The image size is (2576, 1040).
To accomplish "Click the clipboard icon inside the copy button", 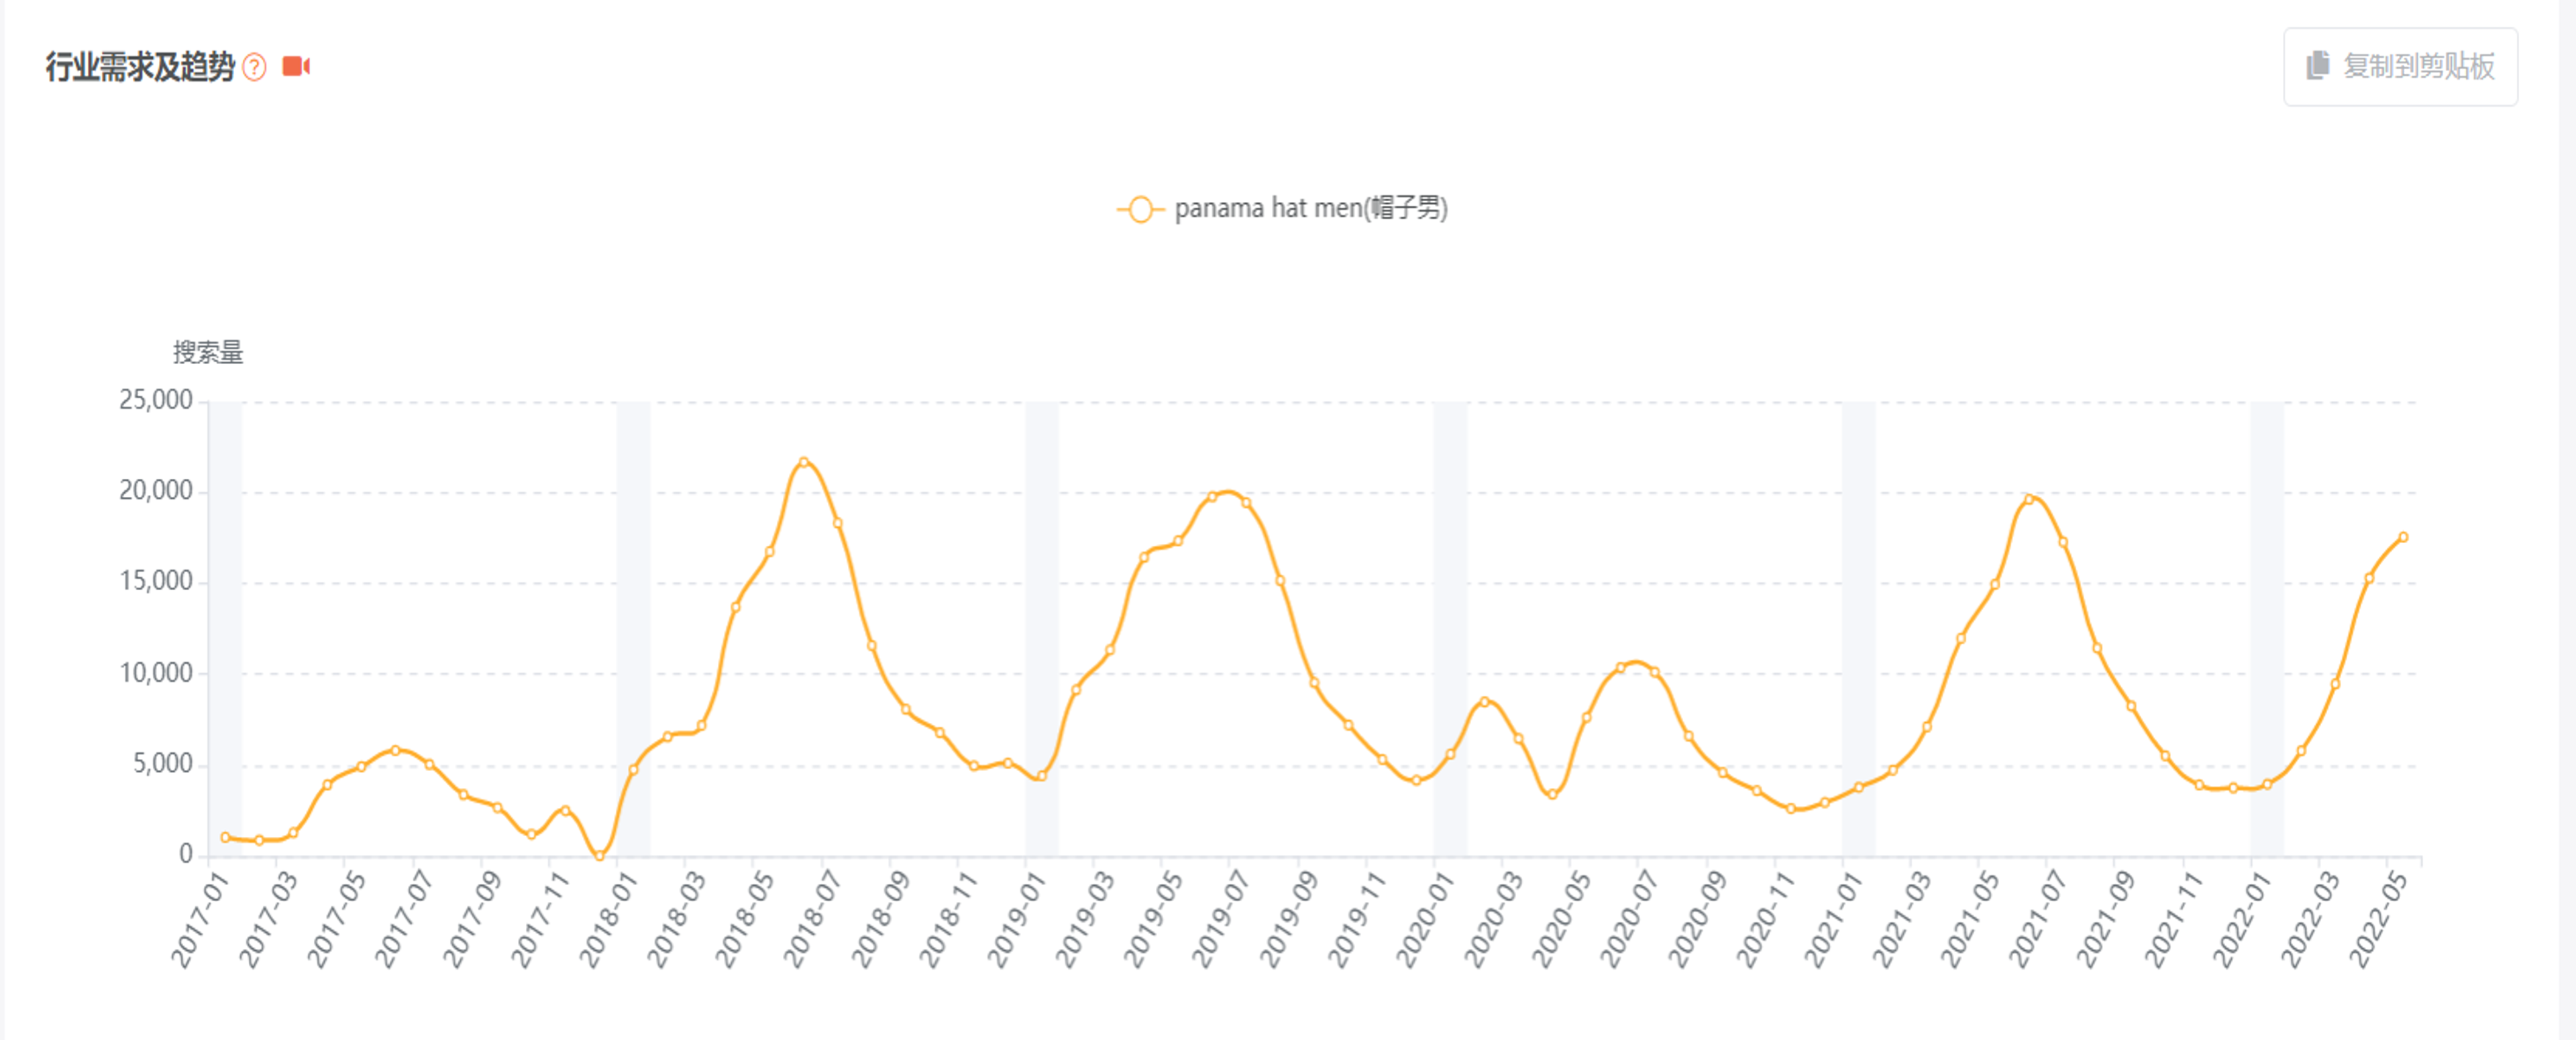I will [2317, 66].
